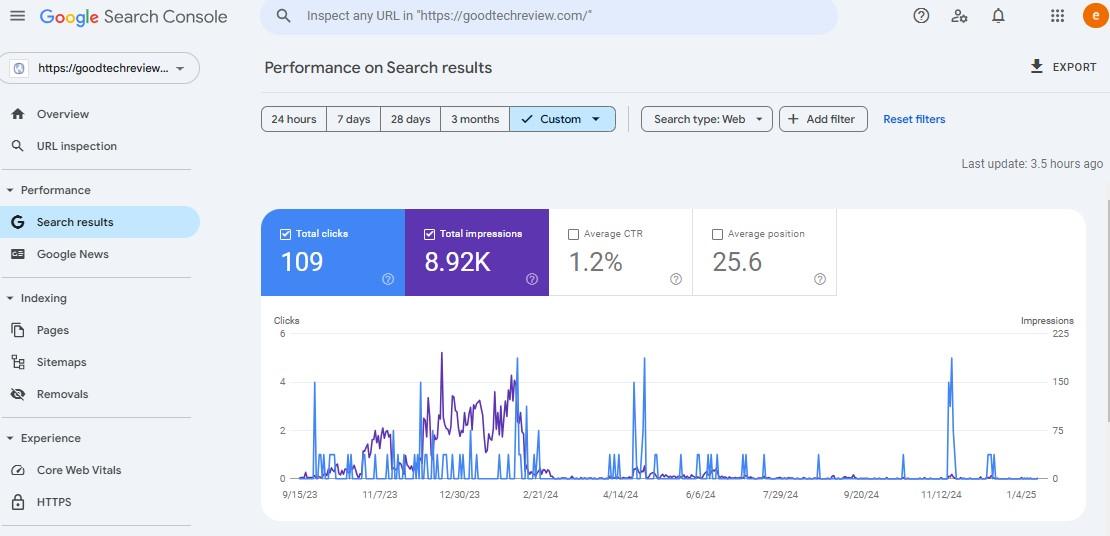Collapse the Experience section
The height and width of the screenshot is (536, 1110).
10,438
